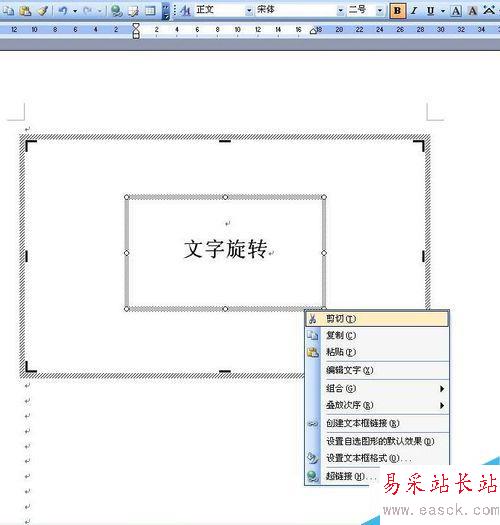Click the font name box showing 宋体
This screenshot has height=525, width=500.
point(296,10)
